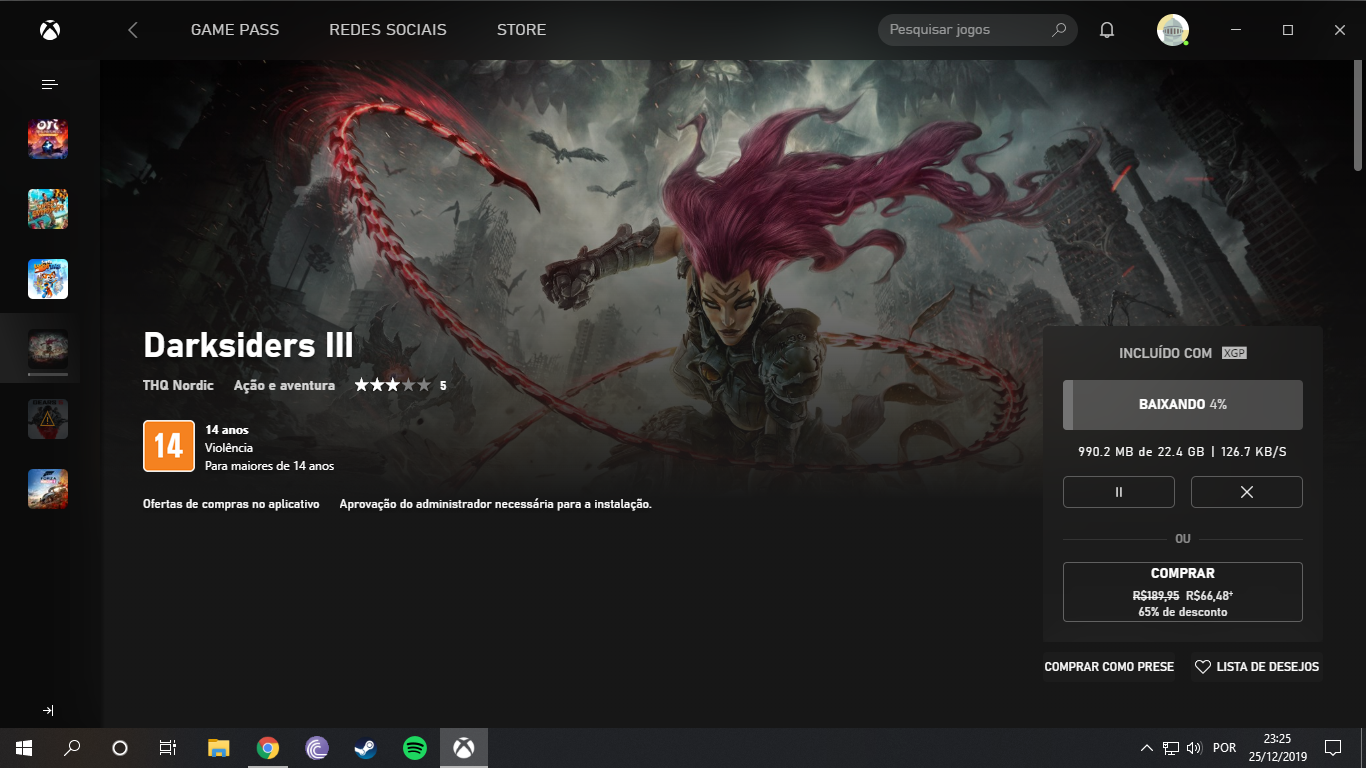
Task: Open Windows search from the taskbar
Action: [x=72, y=748]
